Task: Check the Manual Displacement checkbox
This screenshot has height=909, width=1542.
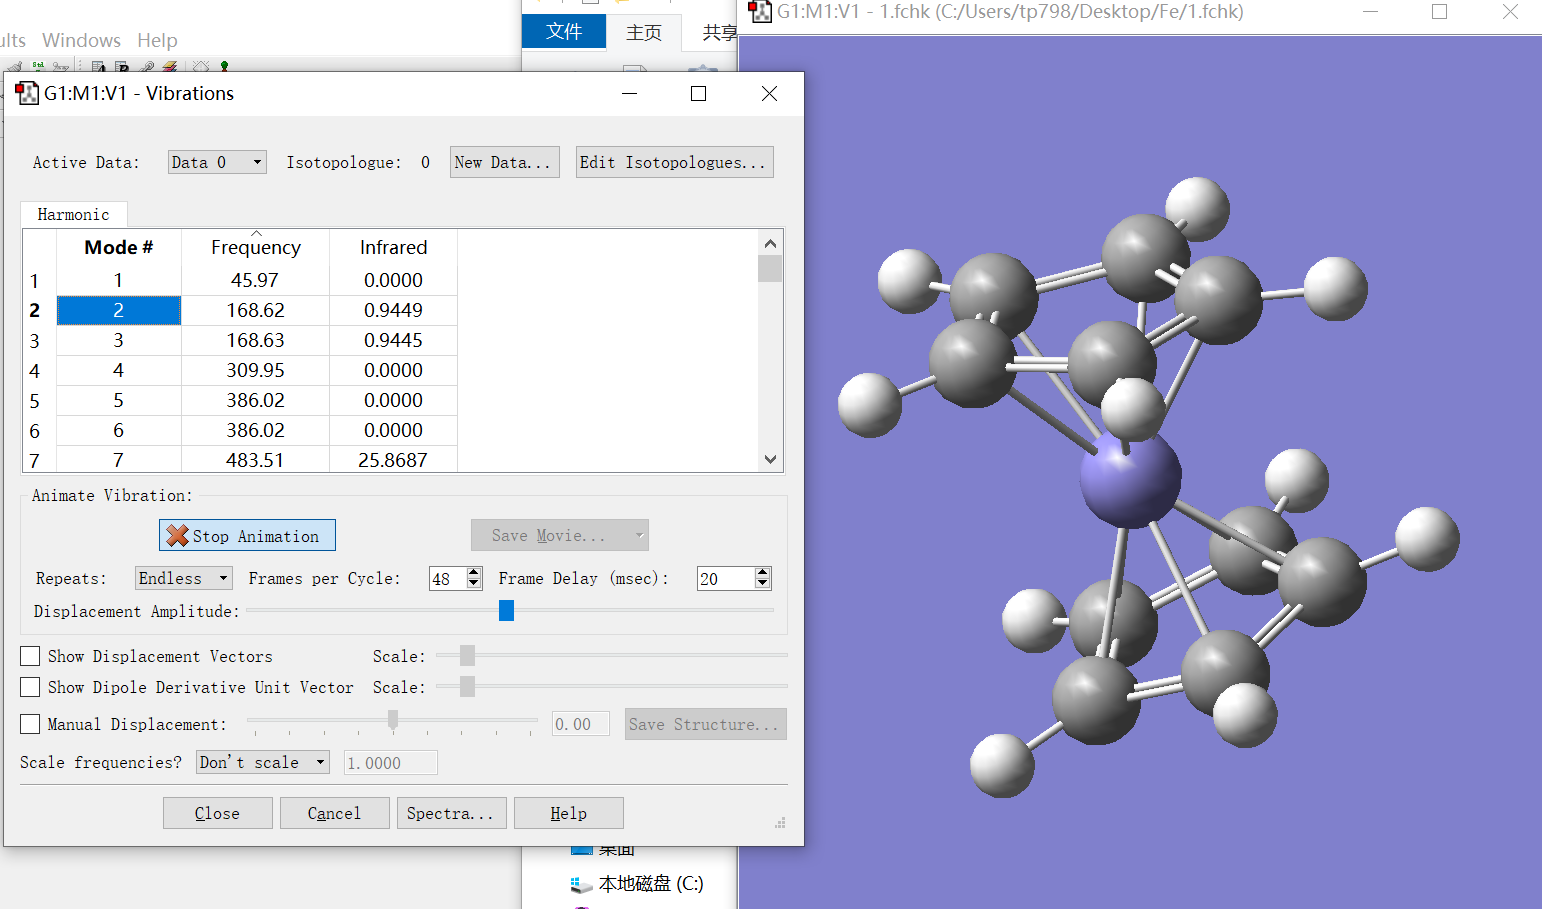Action: coord(31,724)
